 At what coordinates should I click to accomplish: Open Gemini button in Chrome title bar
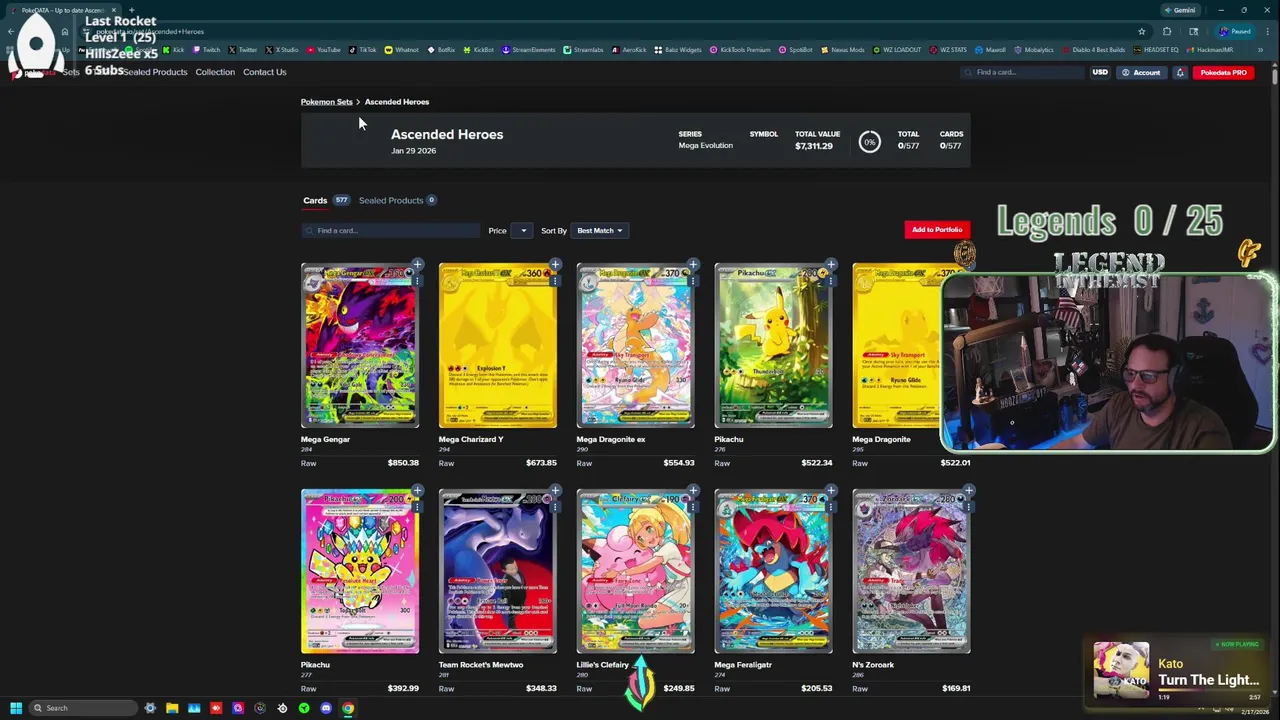[x=1180, y=10]
